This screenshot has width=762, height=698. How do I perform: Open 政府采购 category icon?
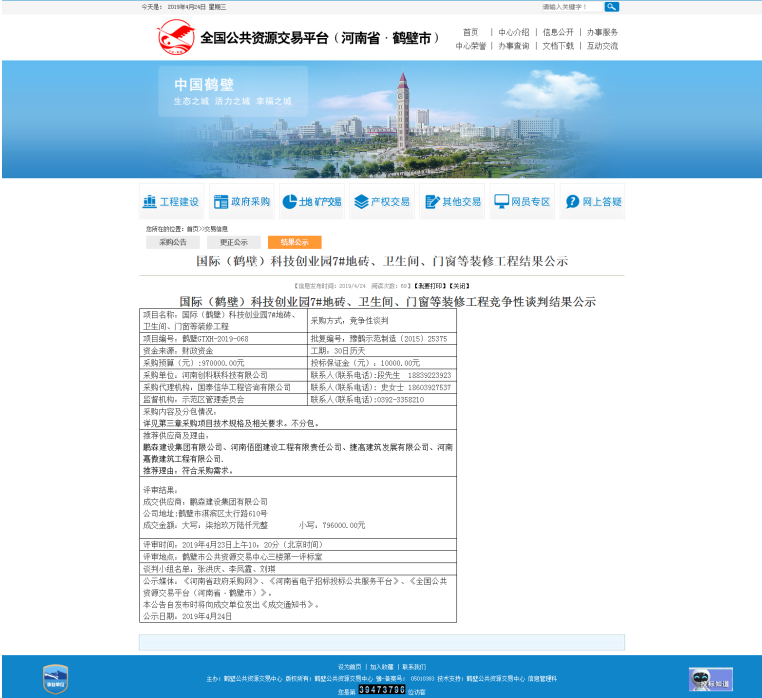click(220, 201)
